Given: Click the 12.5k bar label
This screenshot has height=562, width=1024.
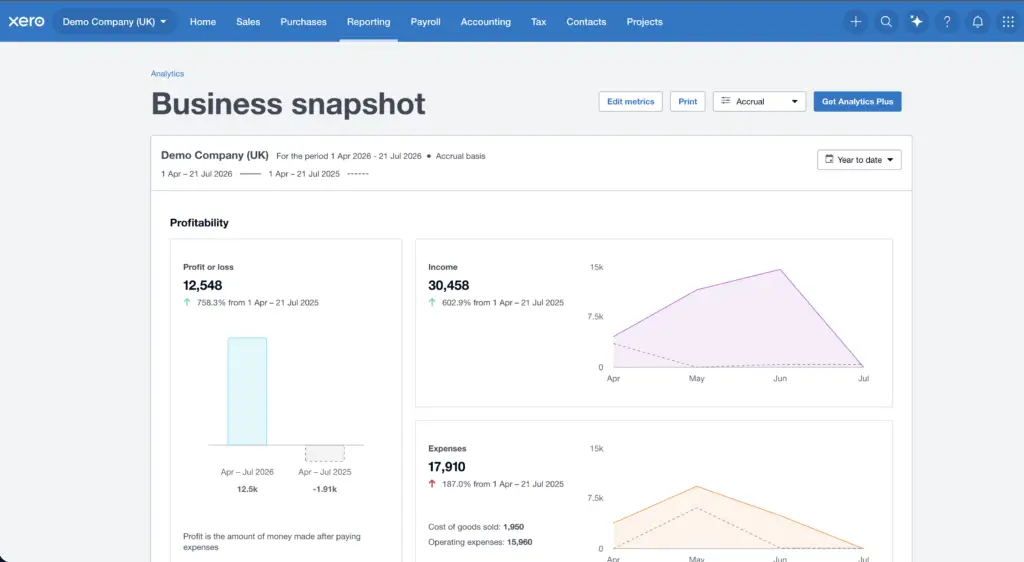Looking at the screenshot, I should coord(247,489).
